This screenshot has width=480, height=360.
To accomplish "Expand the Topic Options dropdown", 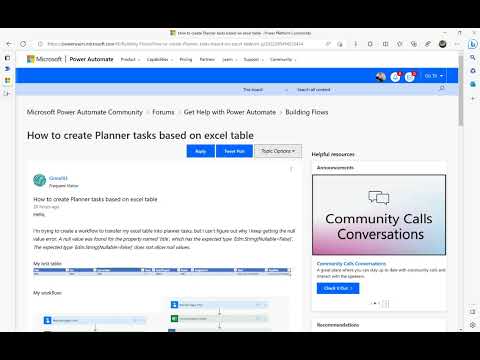I will pos(278,151).
